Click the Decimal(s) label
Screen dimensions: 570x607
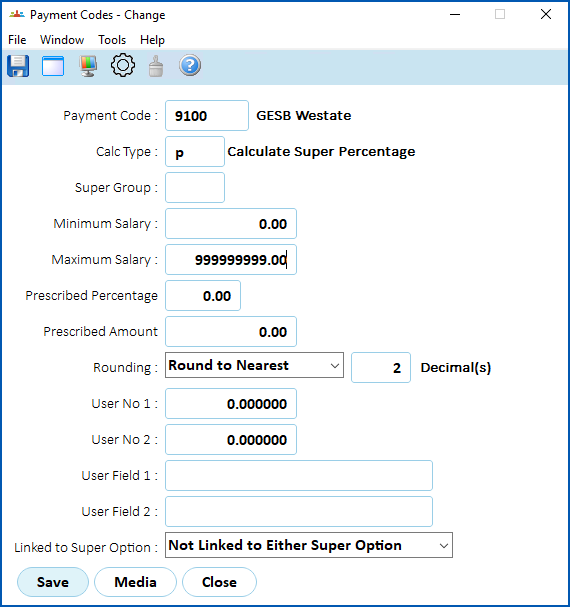point(456,367)
